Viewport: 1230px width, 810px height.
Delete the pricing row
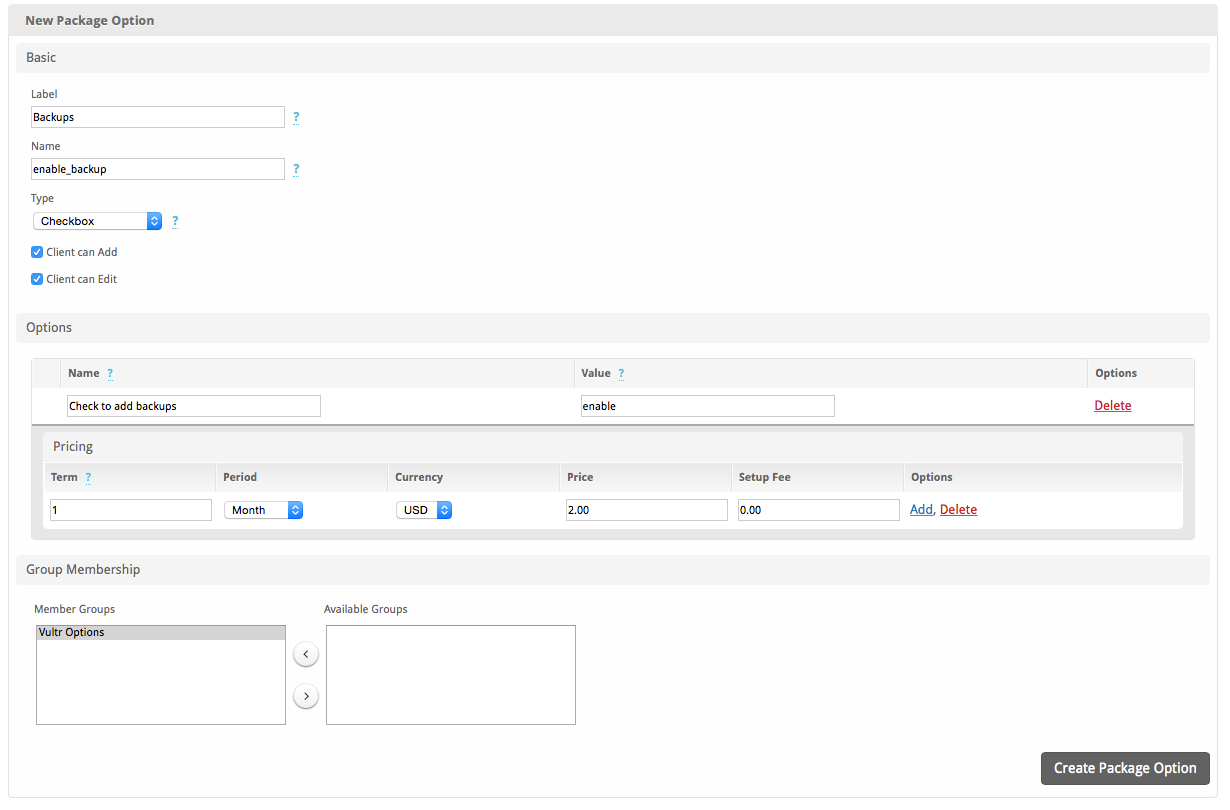tap(958, 510)
